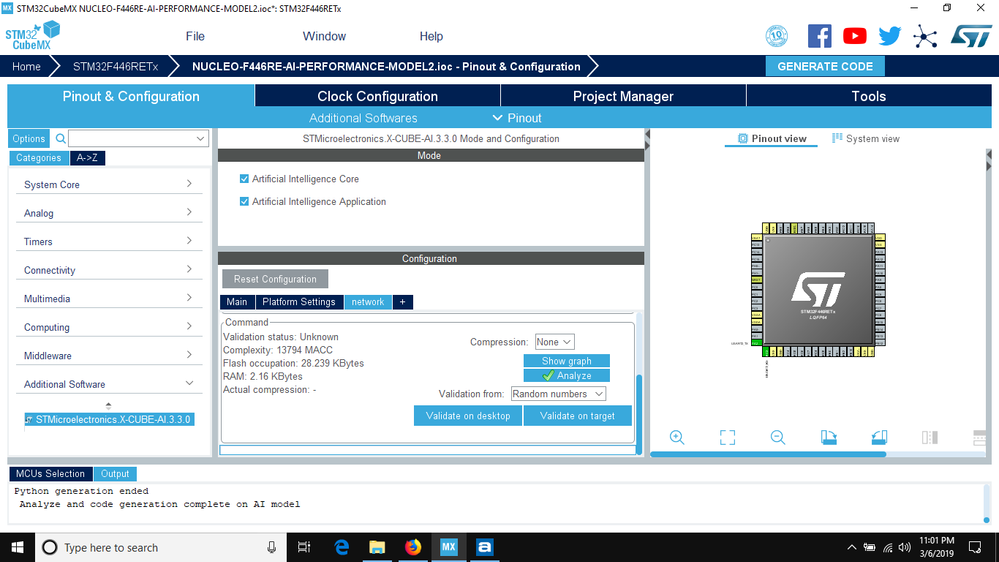Click the 10 years anniversary badge
The width and height of the screenshot is (999, 562).
(x=777, y=36)
